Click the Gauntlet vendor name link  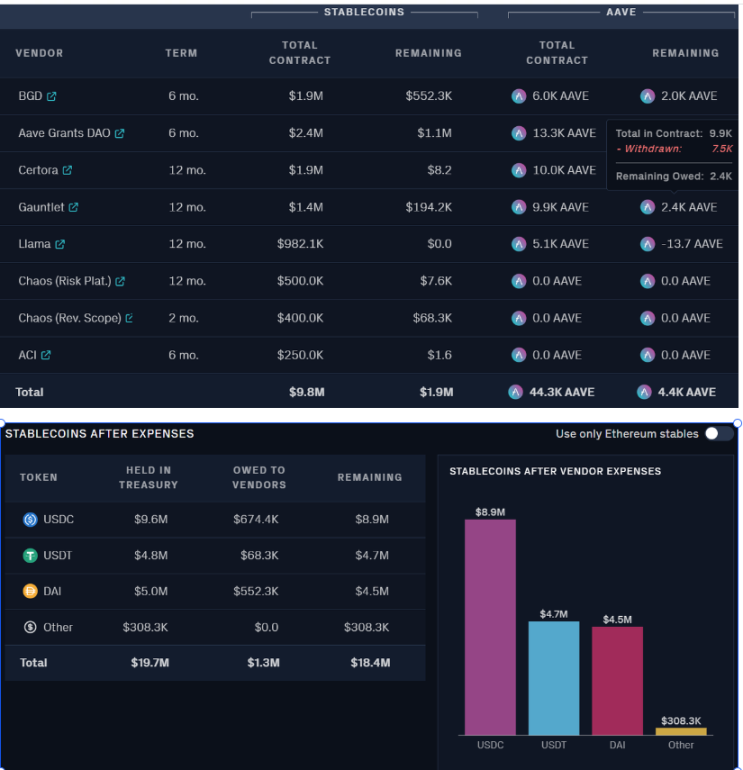(41, 208)
